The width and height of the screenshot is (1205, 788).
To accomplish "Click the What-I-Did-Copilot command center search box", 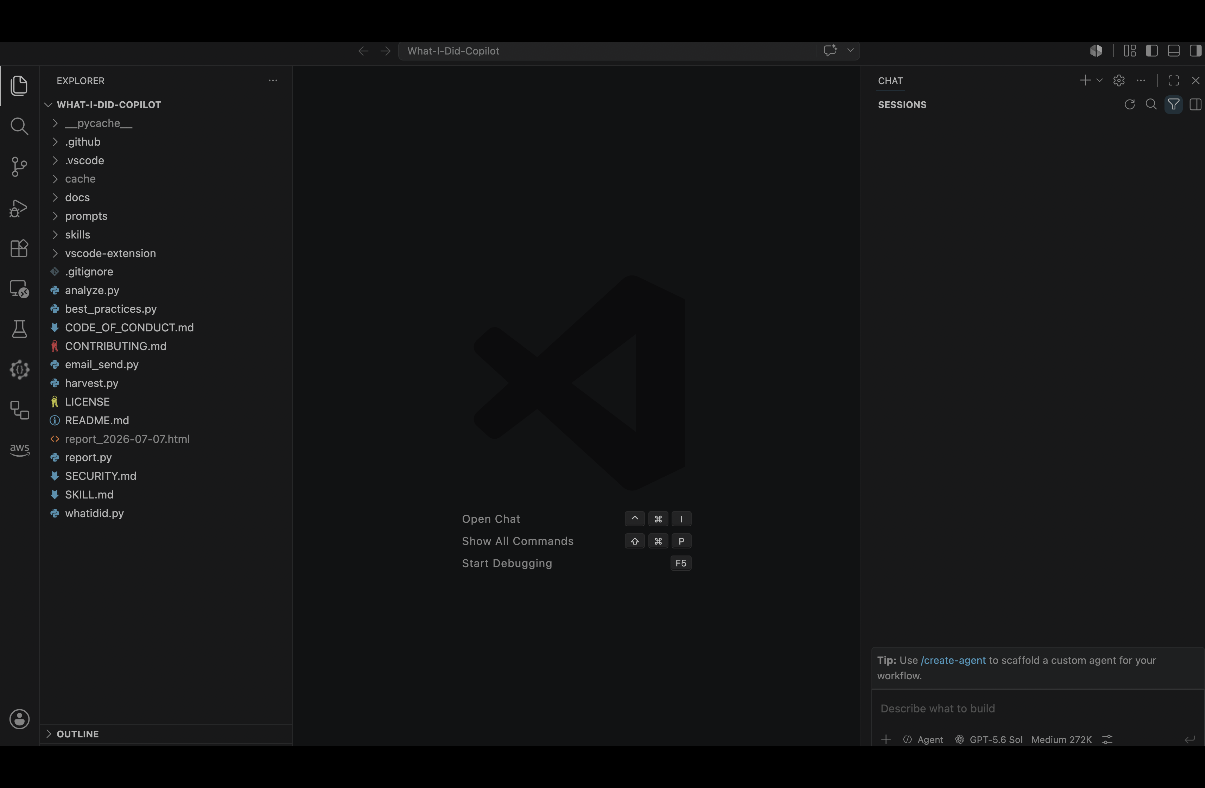I will [608, 51].
